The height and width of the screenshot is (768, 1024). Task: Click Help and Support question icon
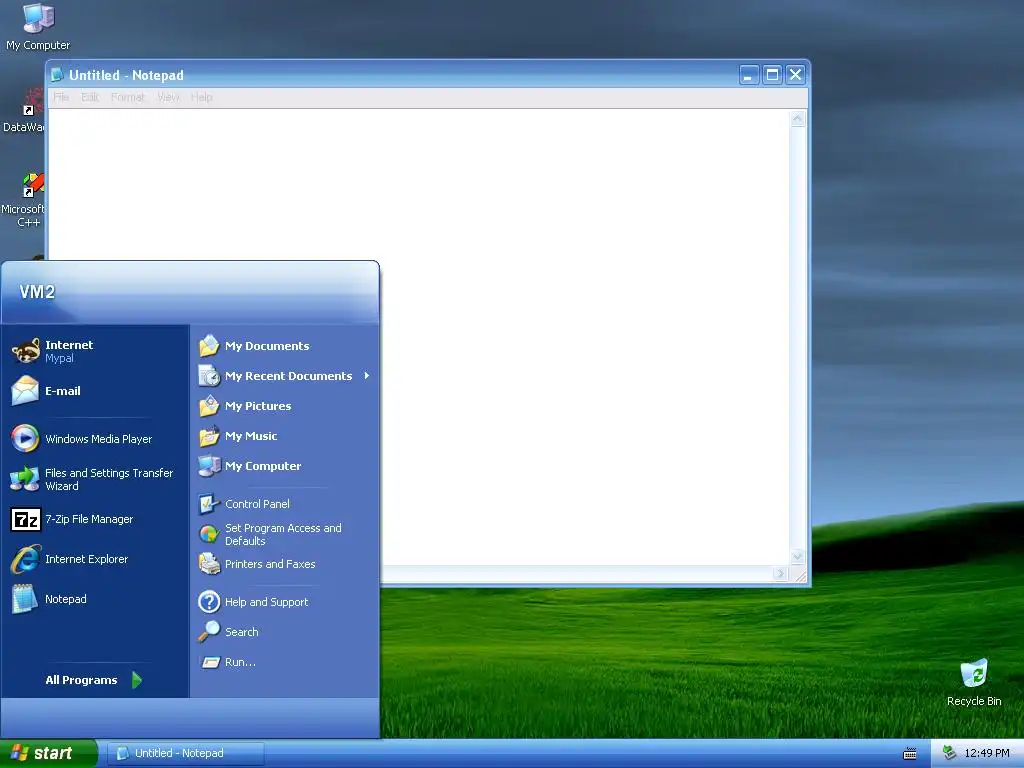tap(209, 601)
